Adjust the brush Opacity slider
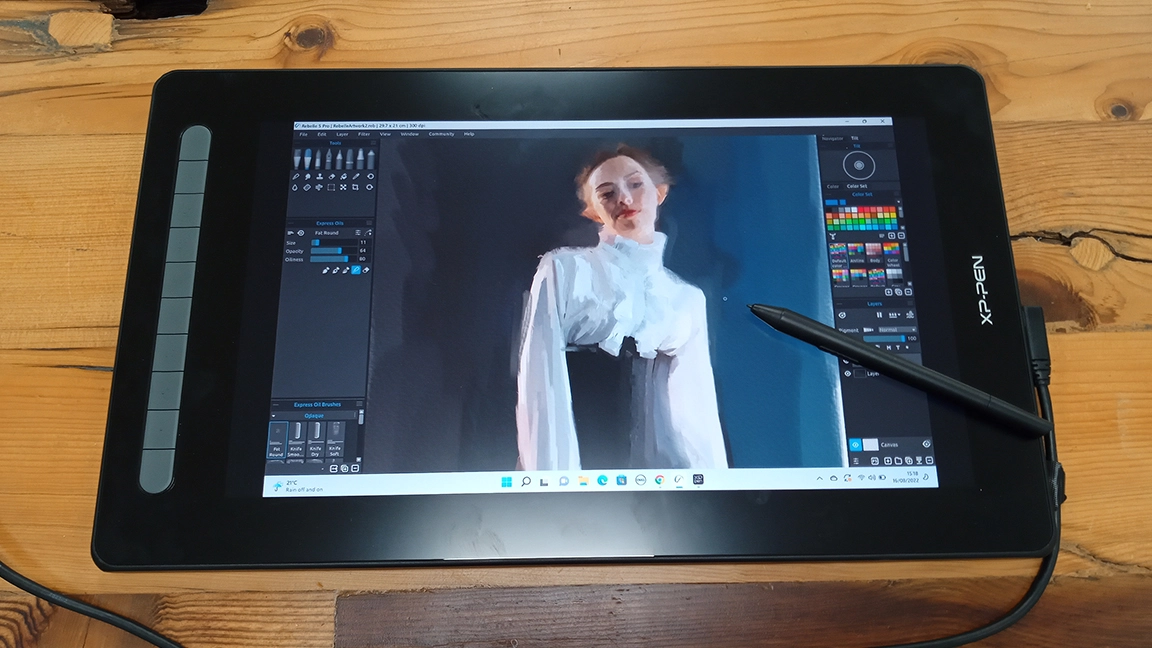Image resolution: width=1152 pixels, height=648 pixels. click(334, 251)
